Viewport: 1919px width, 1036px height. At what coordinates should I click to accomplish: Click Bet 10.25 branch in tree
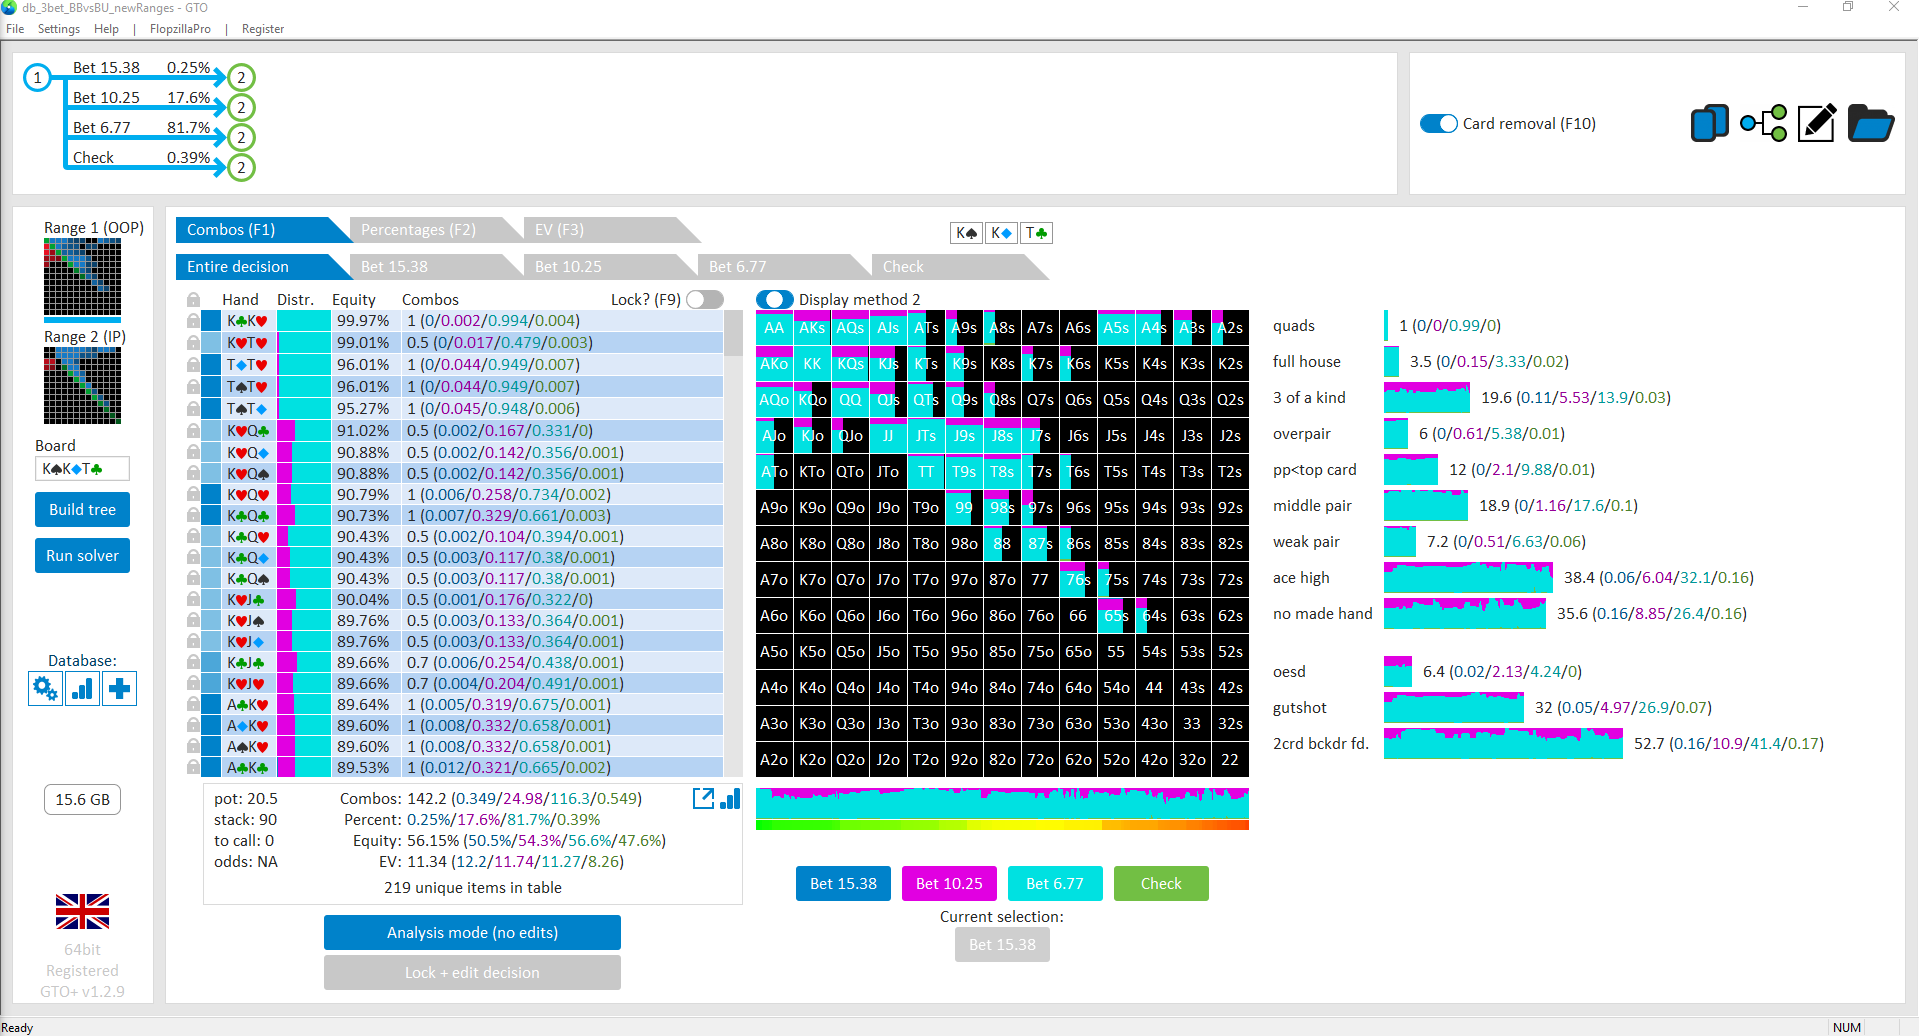pyautogui.click(x=141, y=98)
